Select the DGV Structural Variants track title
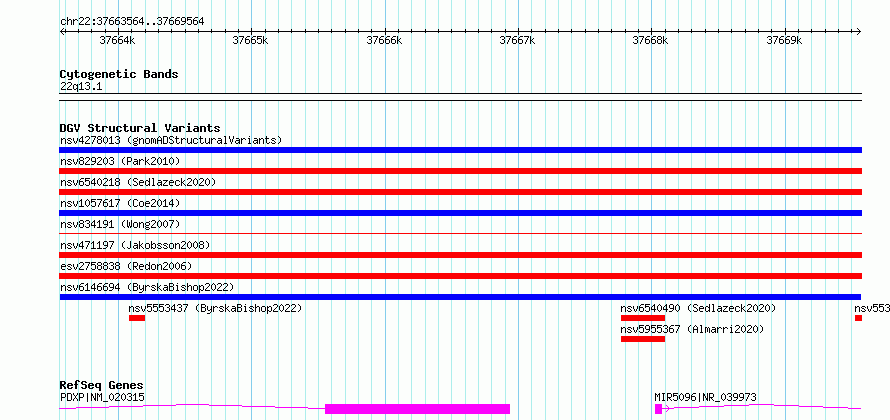 point(140,128)
